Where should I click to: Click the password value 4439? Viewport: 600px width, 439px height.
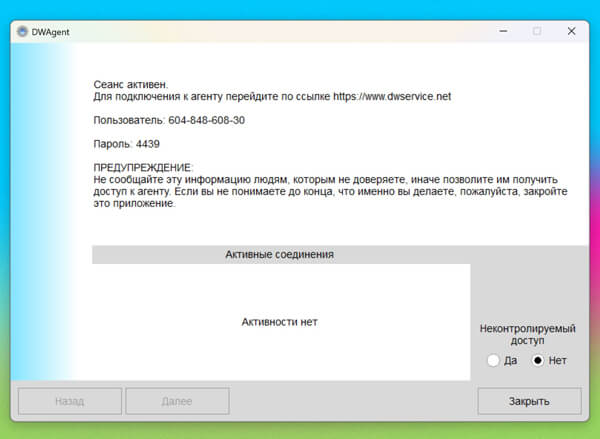pyautogui.click(x=147, y=144)
